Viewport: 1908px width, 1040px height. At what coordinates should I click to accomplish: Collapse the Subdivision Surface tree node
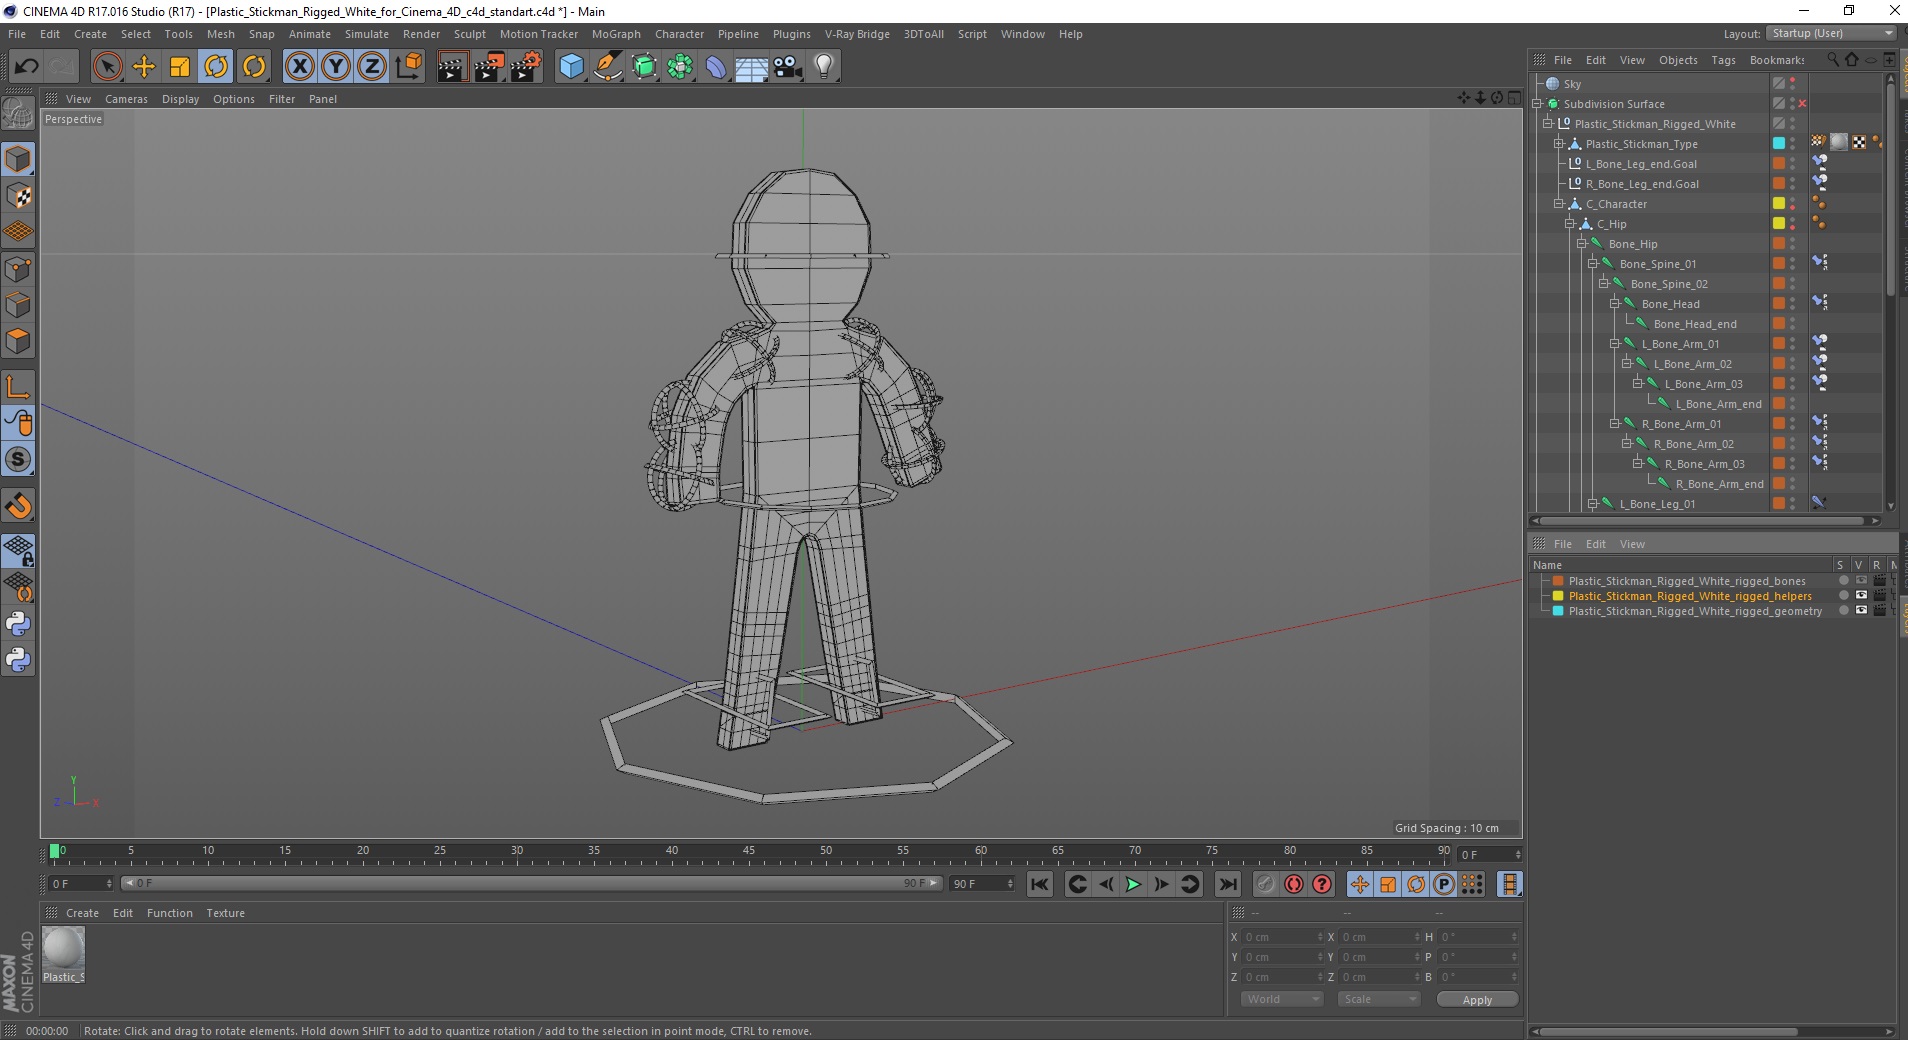pos(1538,104)
